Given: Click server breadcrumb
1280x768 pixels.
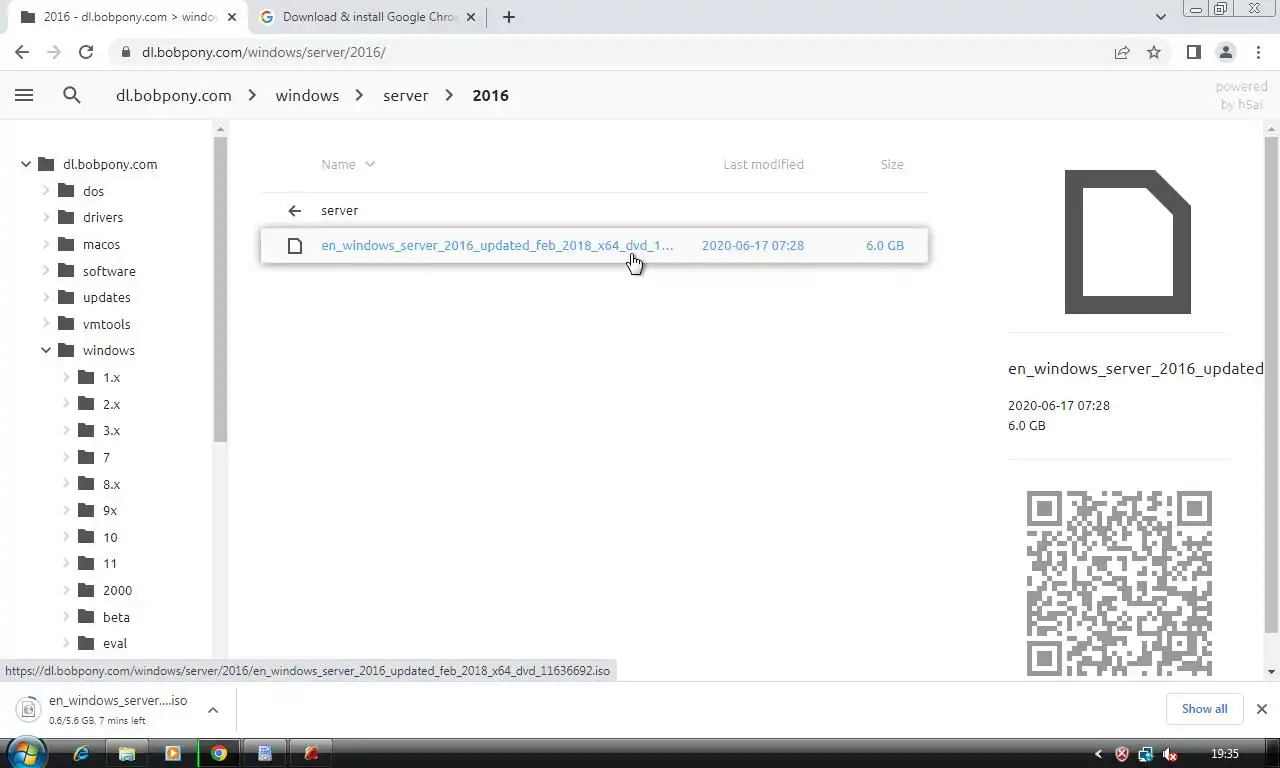Looking at the screenshot, I should tap(405, 95).
